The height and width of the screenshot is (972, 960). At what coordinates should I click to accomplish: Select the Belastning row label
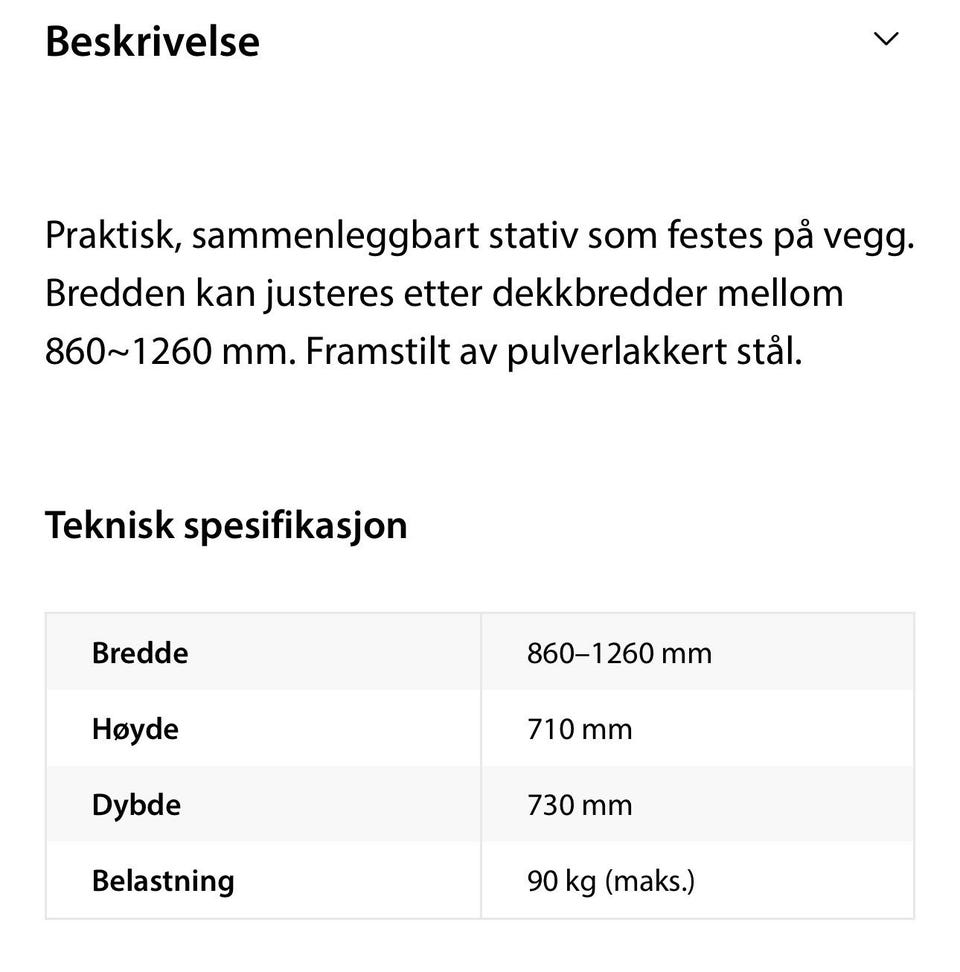(163, 881)
